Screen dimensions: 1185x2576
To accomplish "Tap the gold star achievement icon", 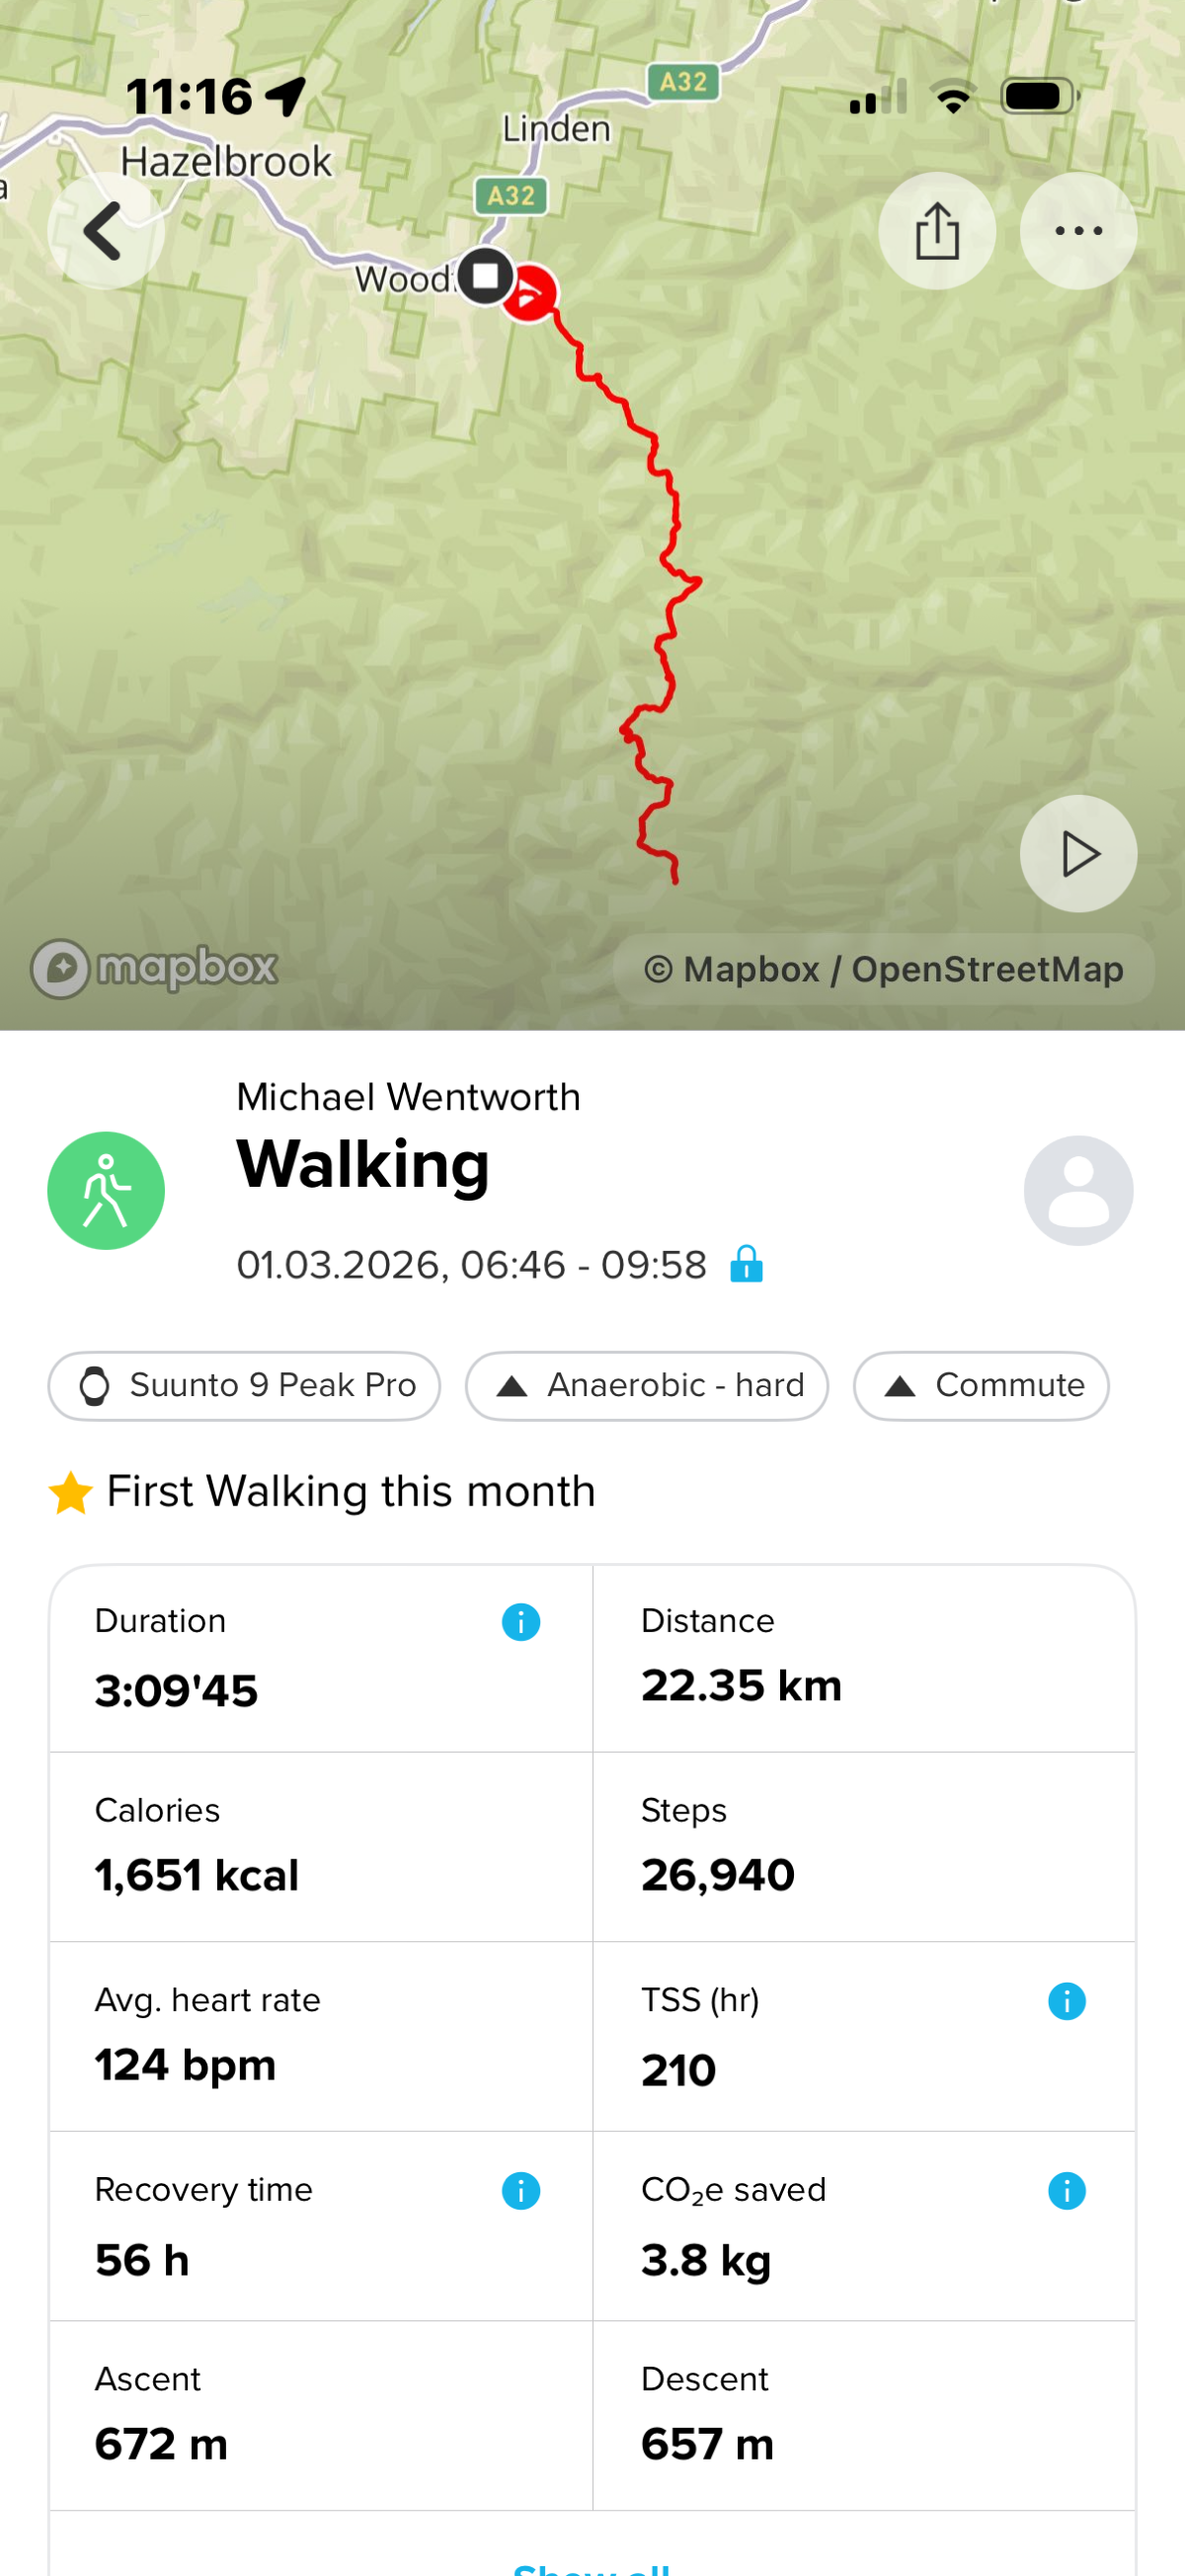I will (71, 1492).
